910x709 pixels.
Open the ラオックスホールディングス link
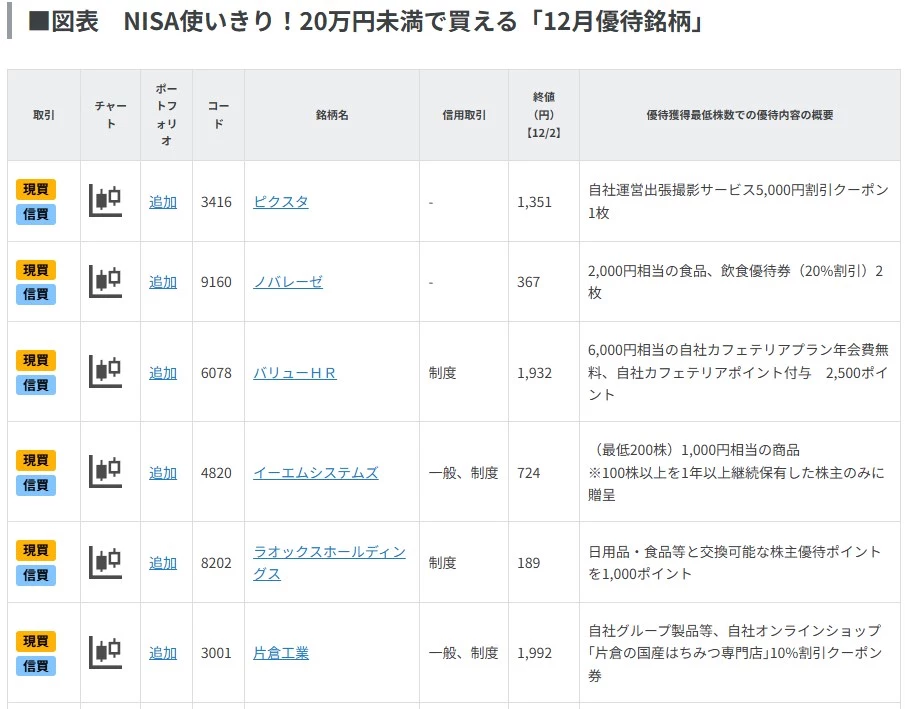click(329, 552)
